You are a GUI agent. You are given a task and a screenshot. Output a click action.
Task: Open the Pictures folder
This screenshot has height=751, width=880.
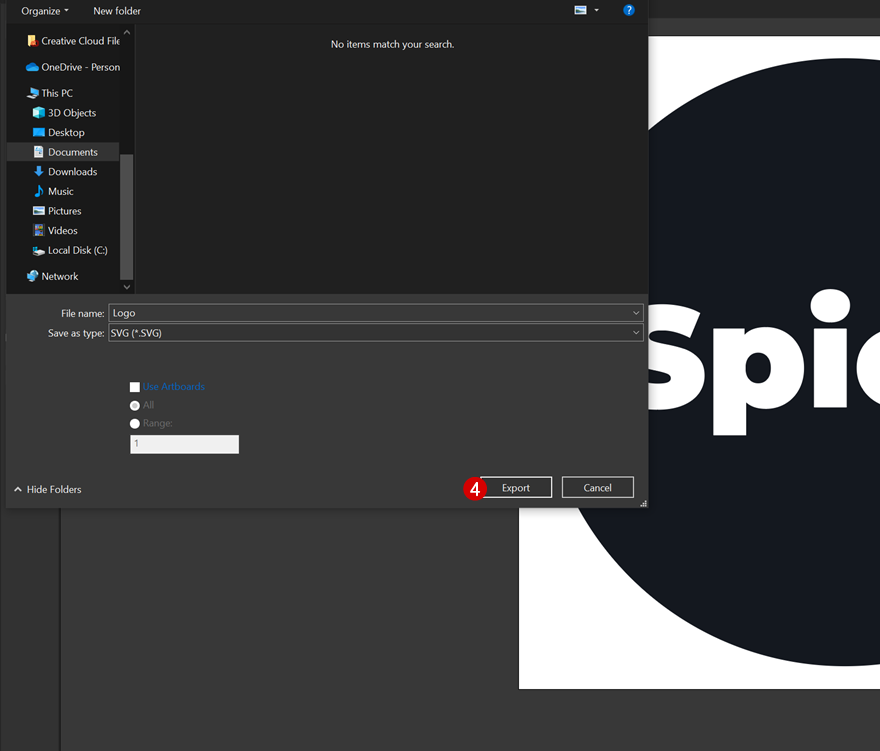[64, 210]
